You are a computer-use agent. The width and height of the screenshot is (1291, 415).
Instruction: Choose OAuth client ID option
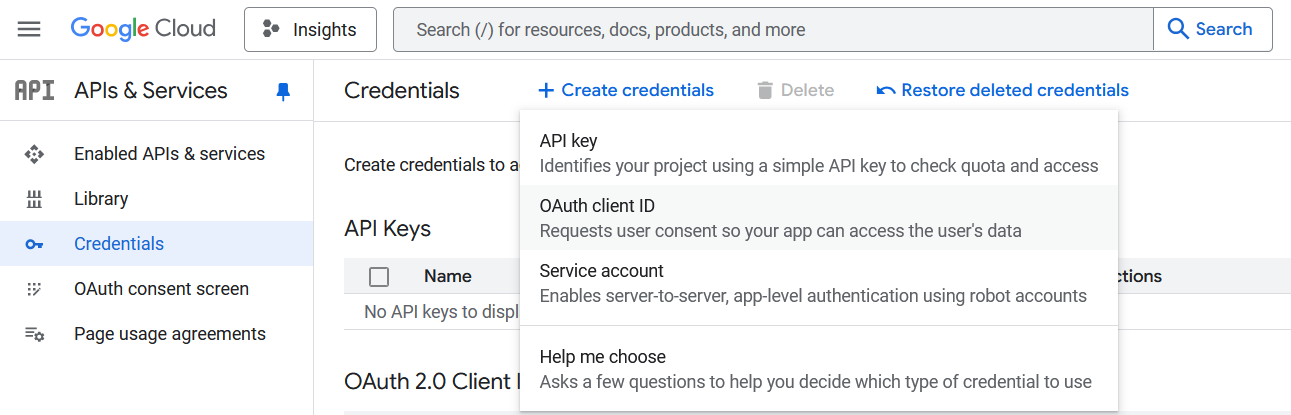click(819, 218)
